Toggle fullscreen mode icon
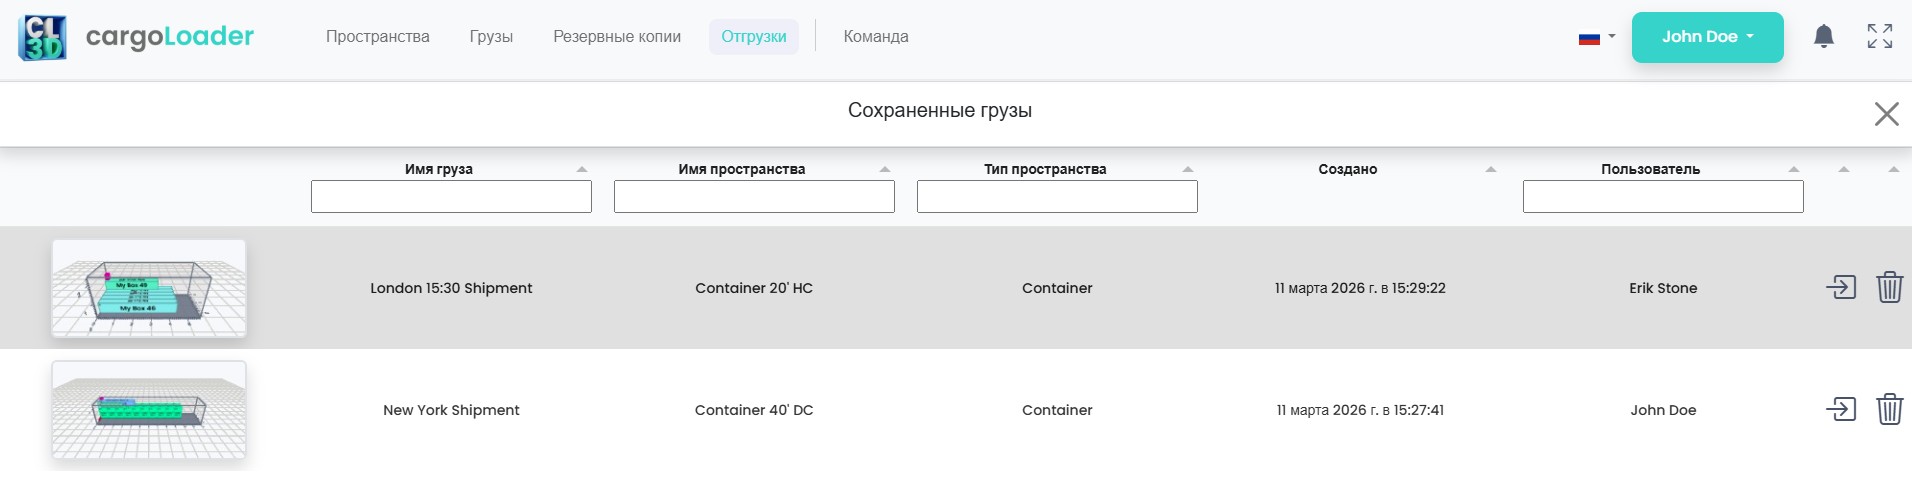Screen dimensions: 1912x497 (1879, 37)
